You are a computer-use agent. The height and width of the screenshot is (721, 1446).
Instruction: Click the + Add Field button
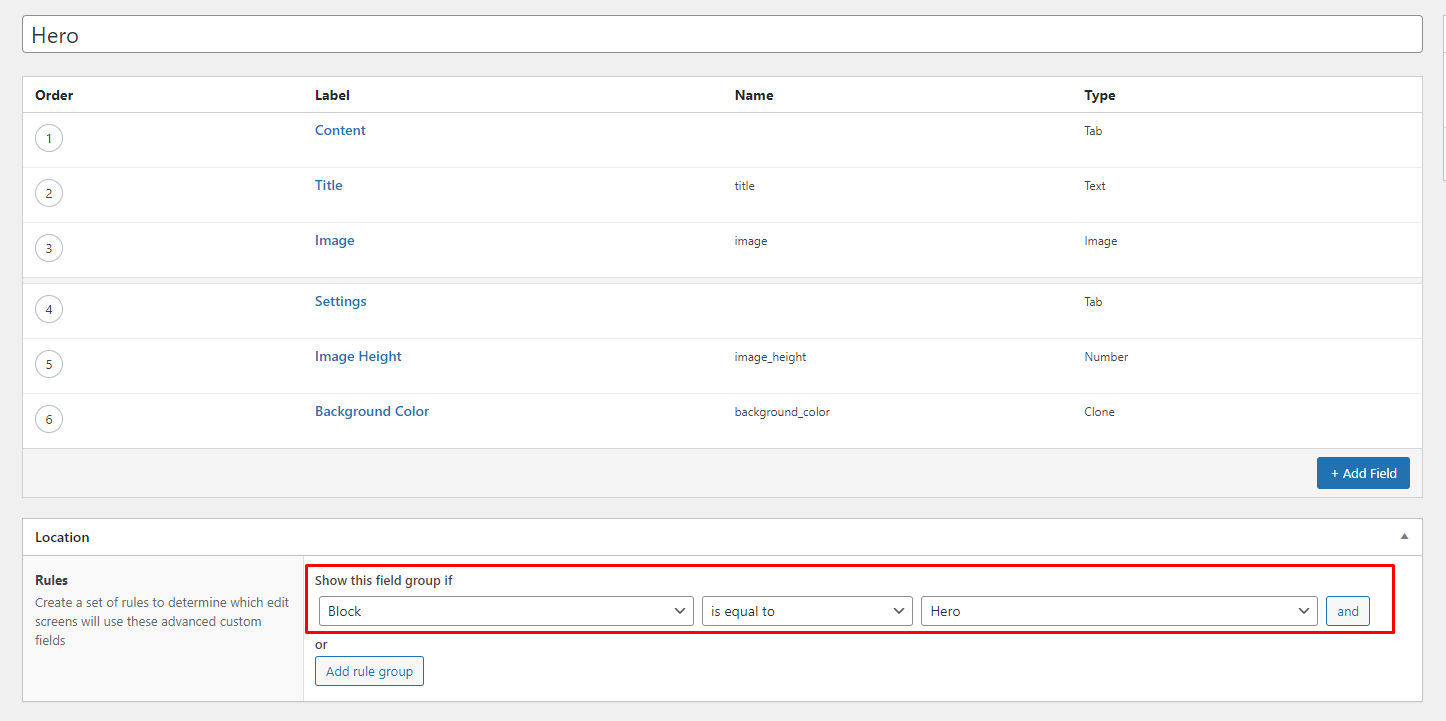(1362, 473)
